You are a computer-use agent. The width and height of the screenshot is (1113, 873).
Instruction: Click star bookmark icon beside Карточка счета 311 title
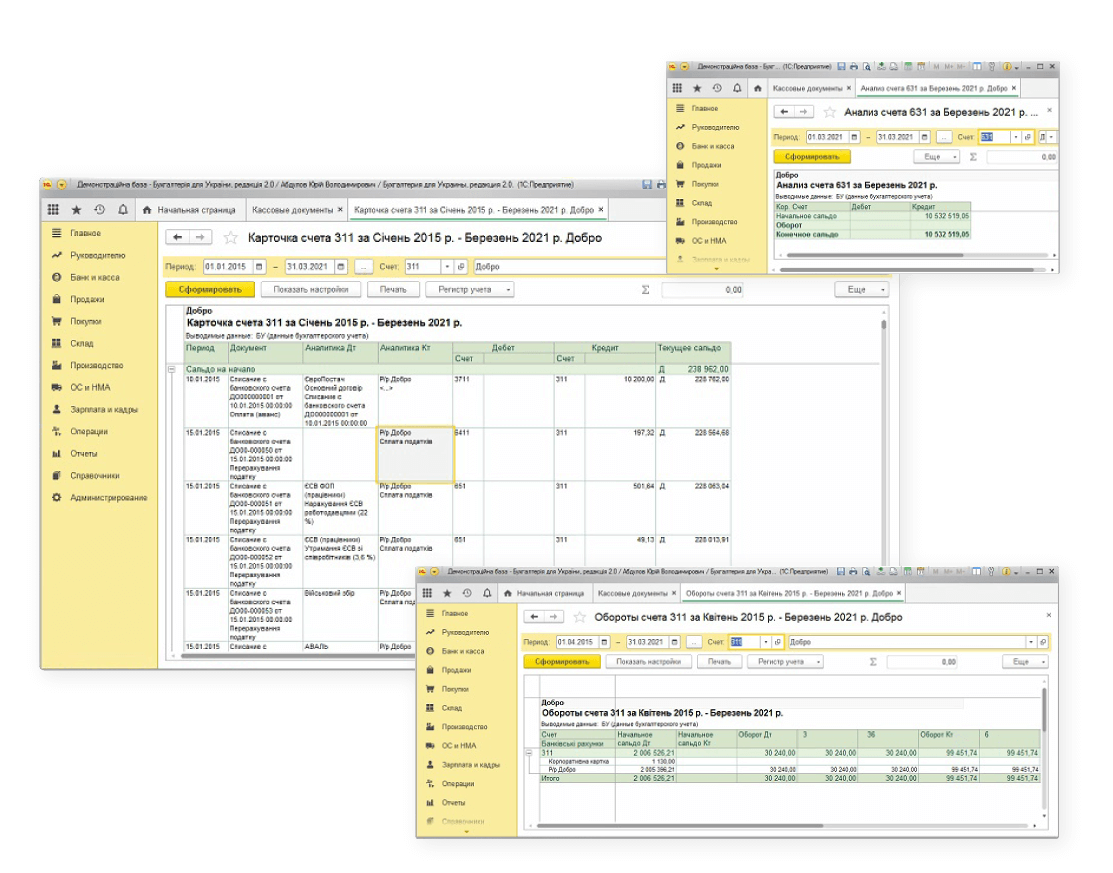click(231, 238)
